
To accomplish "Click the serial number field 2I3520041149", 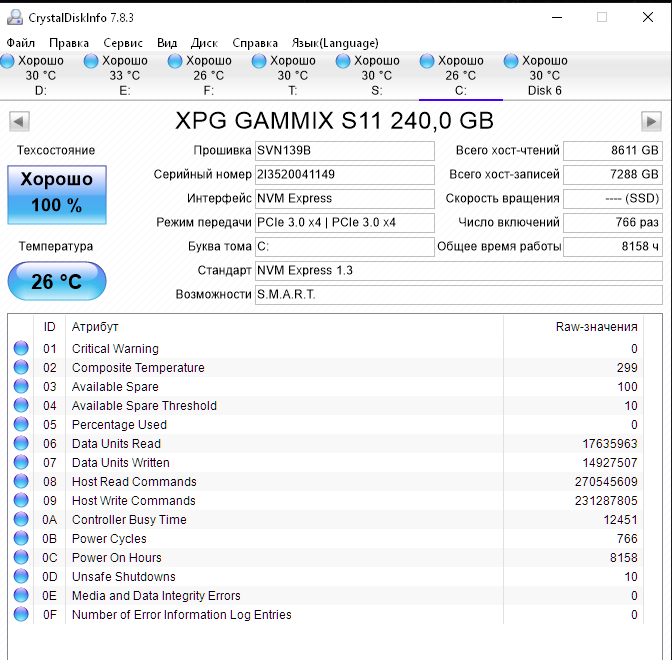I will pos(345,174).
